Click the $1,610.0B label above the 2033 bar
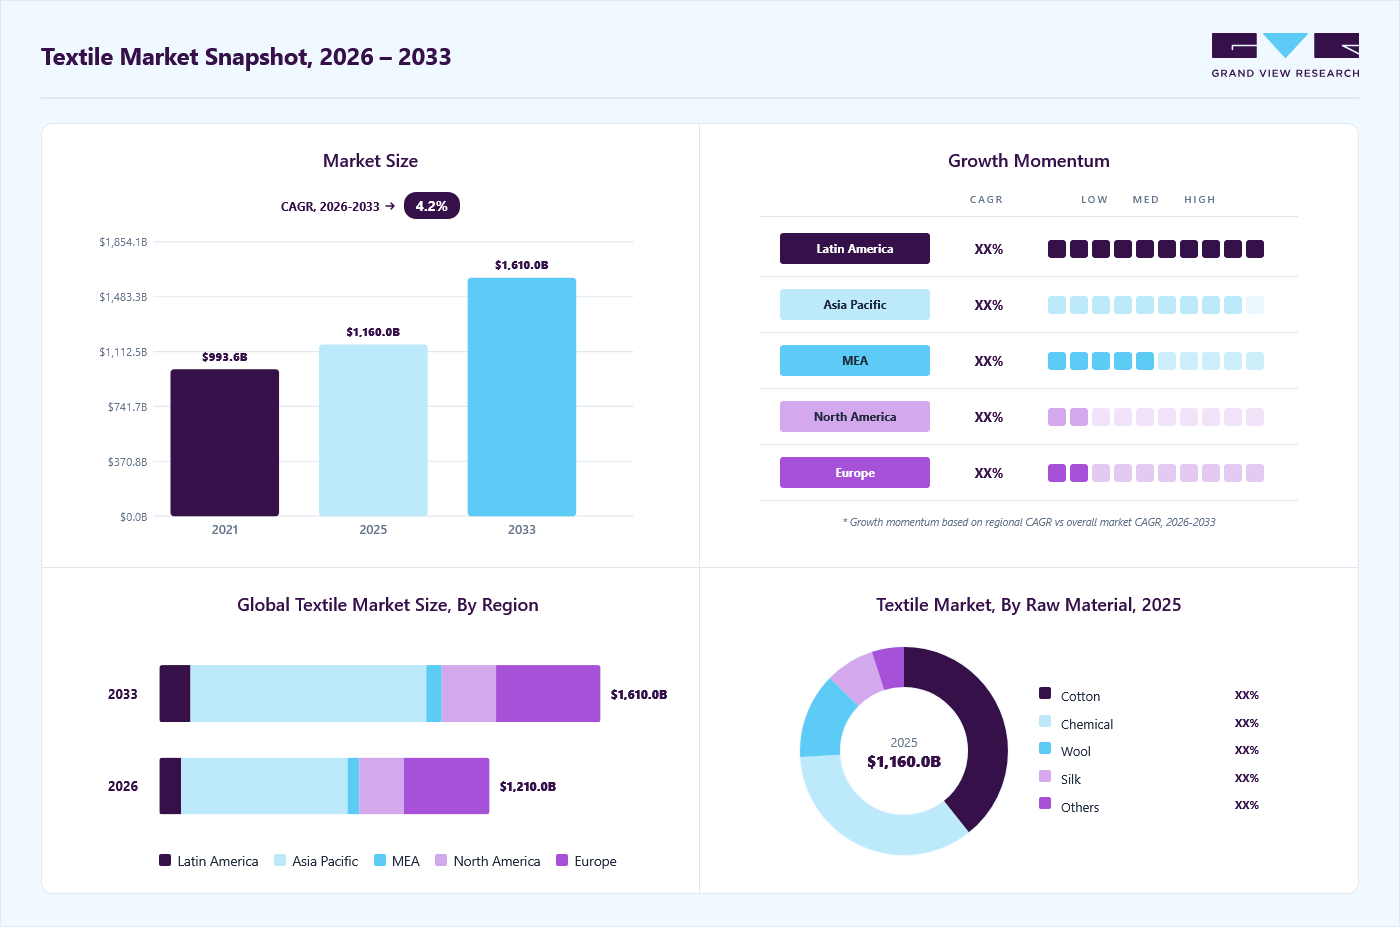Image resolution: width=1400 pixels, height=927 pixels. coord(522,265)
